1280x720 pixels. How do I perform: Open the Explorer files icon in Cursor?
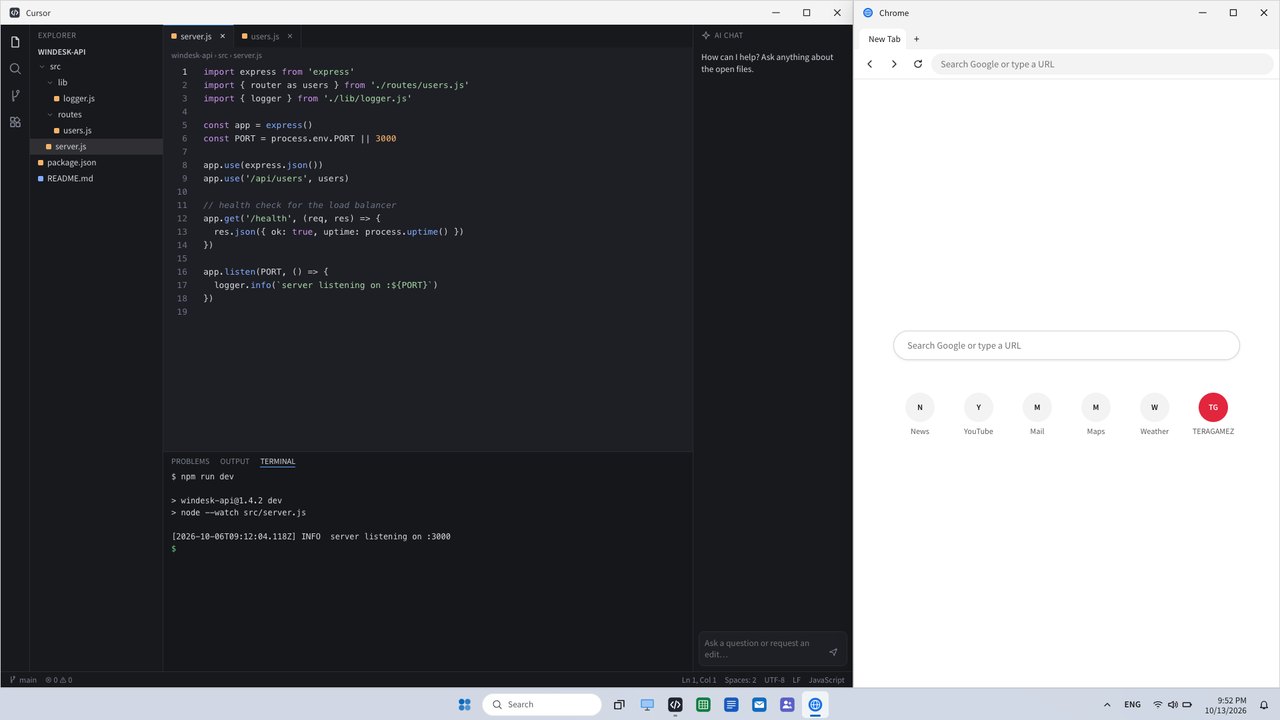[x=15, y=42]
